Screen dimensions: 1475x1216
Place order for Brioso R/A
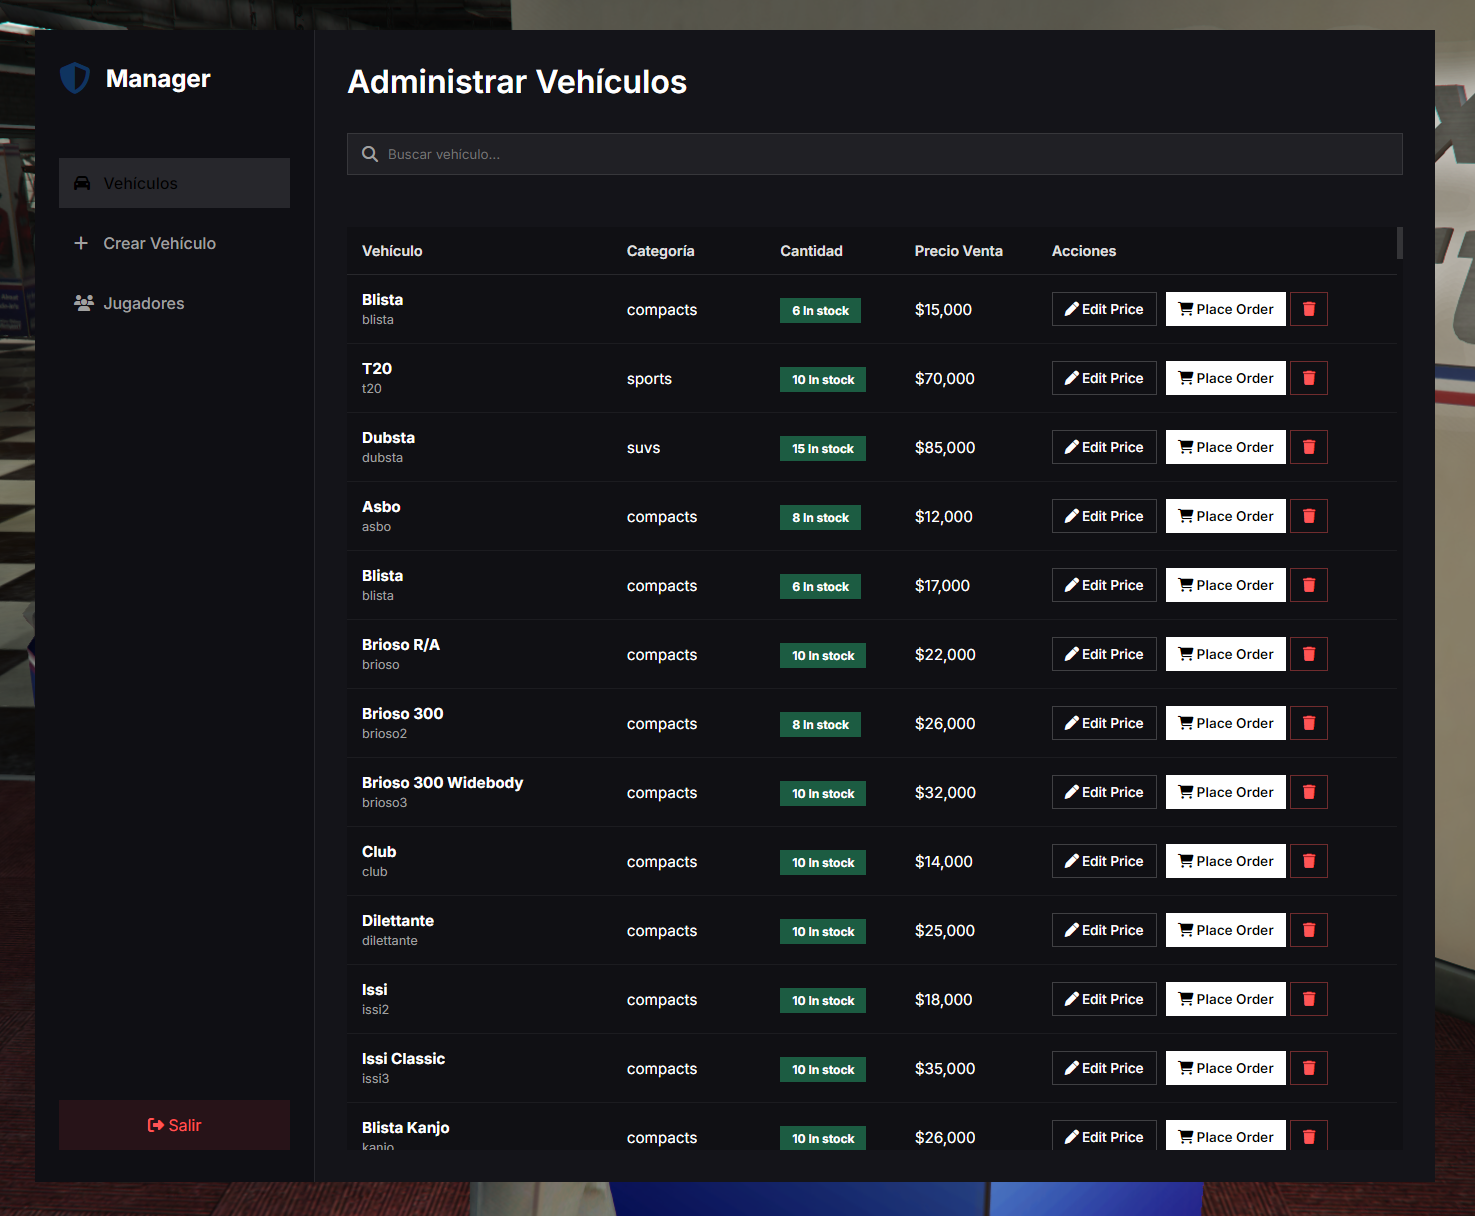(x=1226, y=654)
